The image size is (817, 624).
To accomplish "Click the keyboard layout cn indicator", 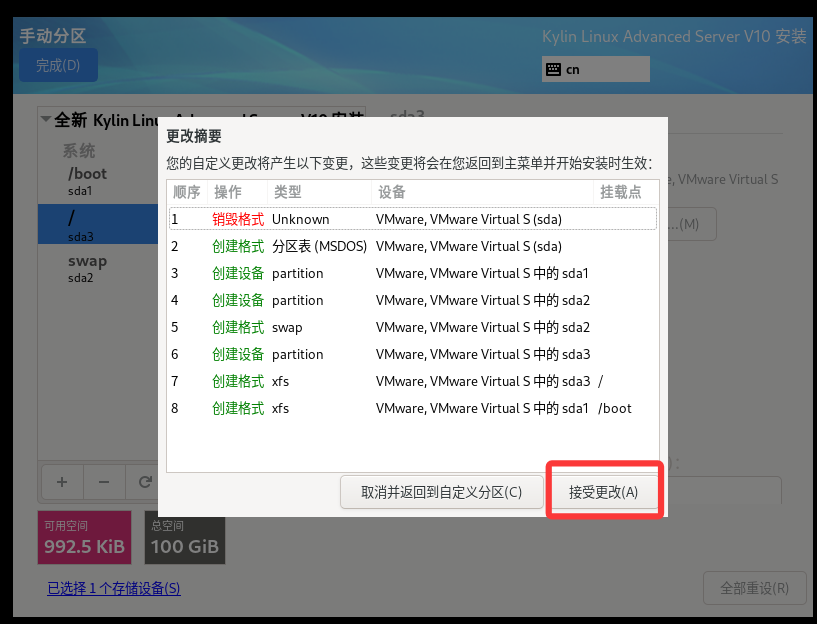I will (595, 69).
